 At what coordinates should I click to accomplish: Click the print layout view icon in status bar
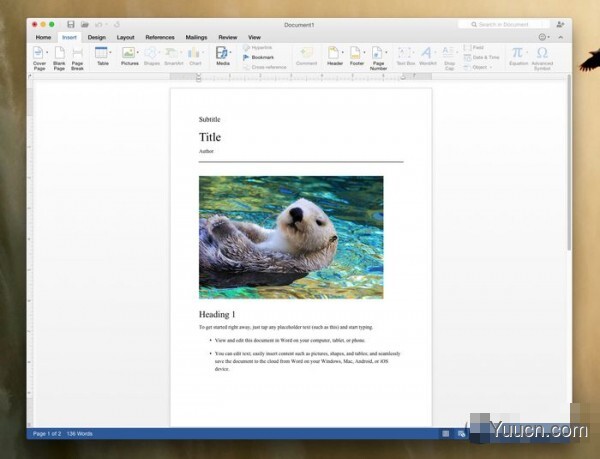coord(445,433)
